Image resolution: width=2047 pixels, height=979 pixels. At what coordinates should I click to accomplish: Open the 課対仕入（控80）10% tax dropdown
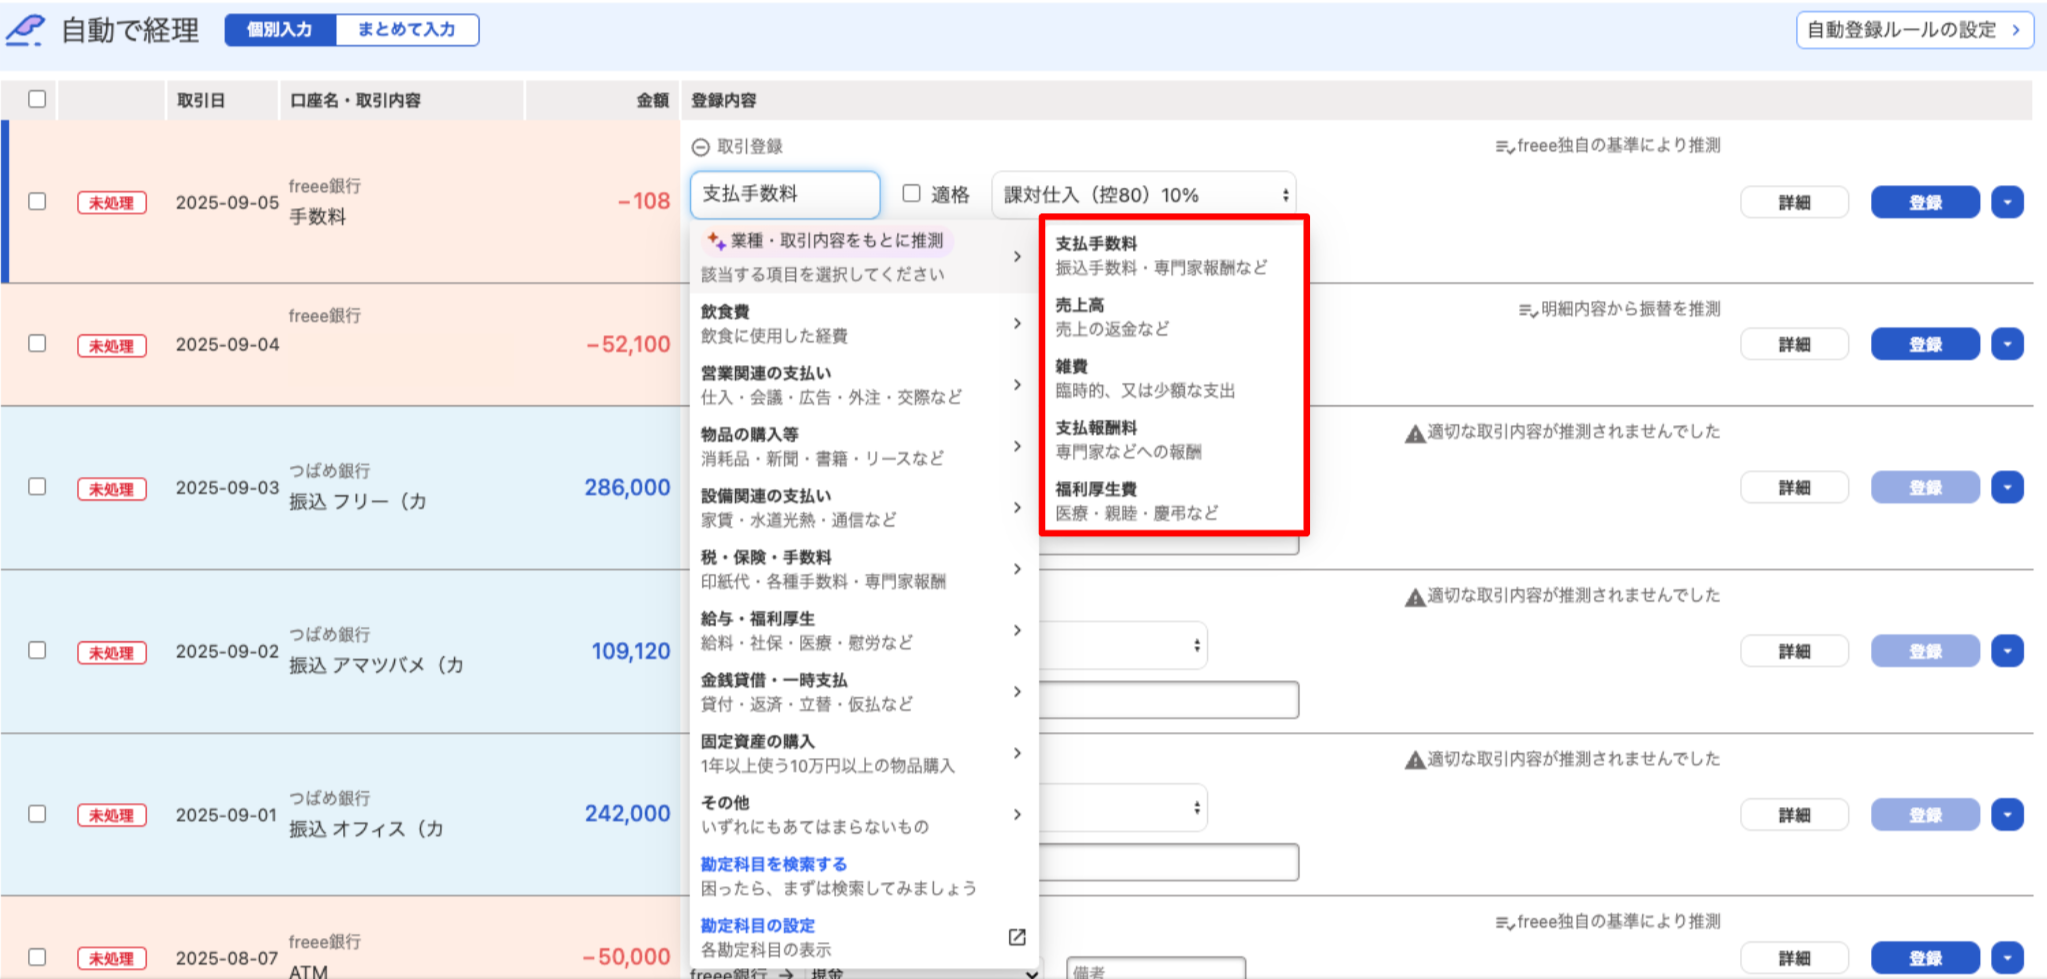click(1144, 195)
